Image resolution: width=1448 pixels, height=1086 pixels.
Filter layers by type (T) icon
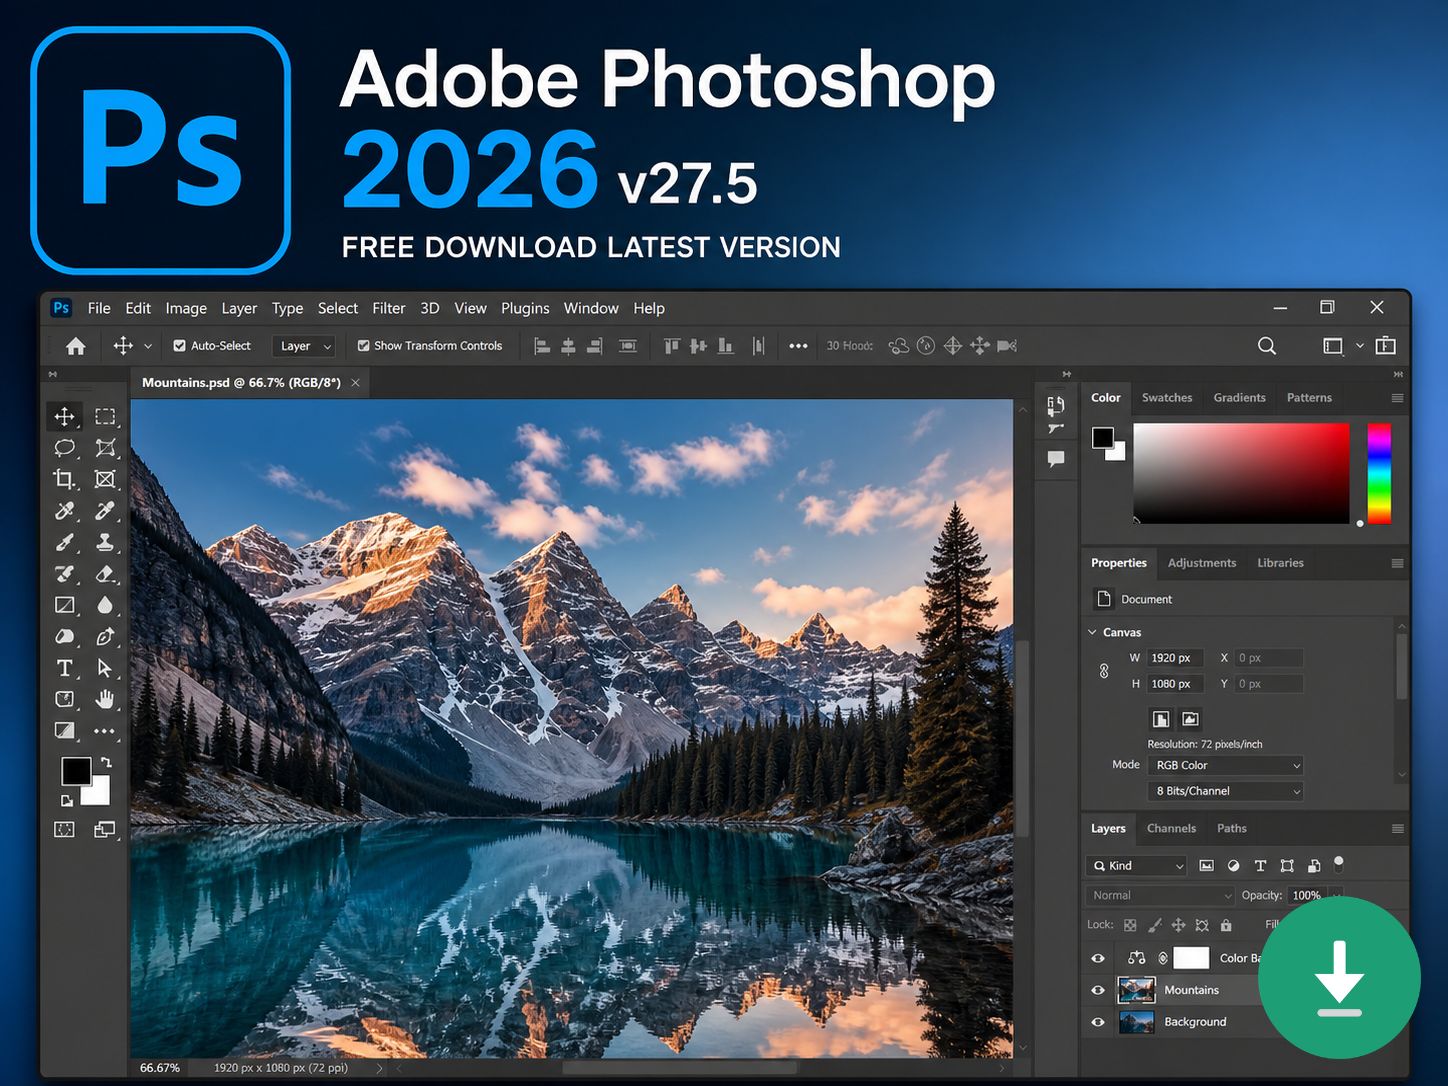(1260, 866)
